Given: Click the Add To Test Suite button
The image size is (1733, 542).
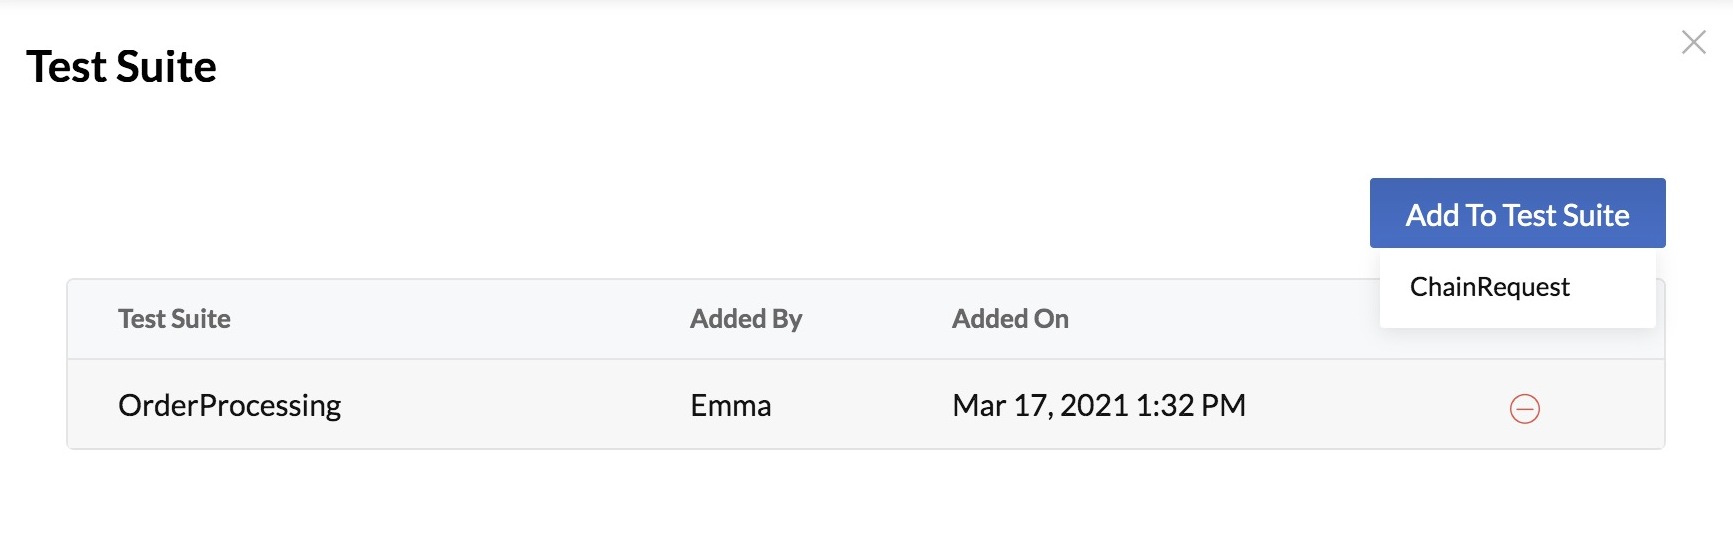Looking at the screenshot, I should (x=1517, y=214).
